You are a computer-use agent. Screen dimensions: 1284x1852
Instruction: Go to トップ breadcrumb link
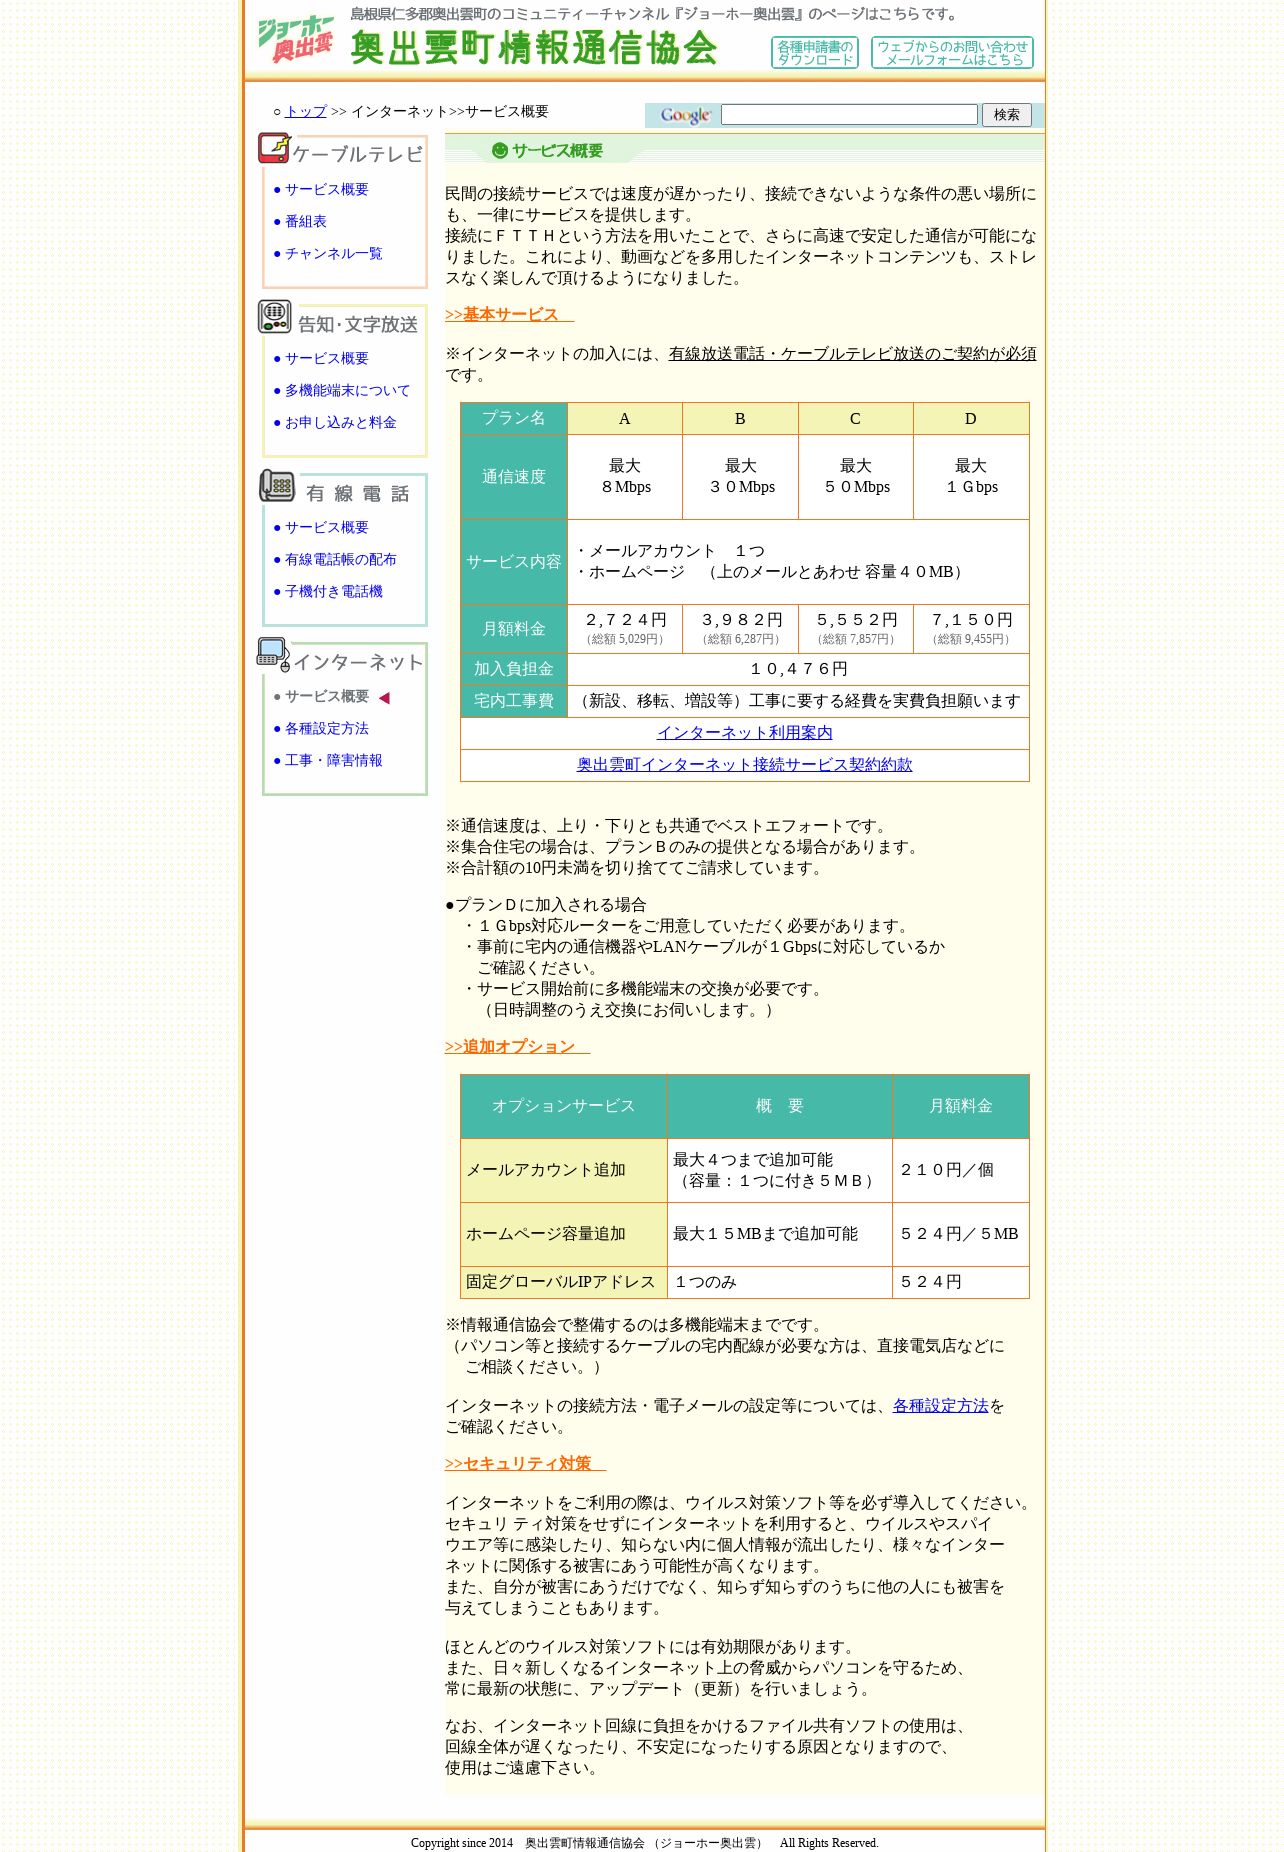coord(306,112)
